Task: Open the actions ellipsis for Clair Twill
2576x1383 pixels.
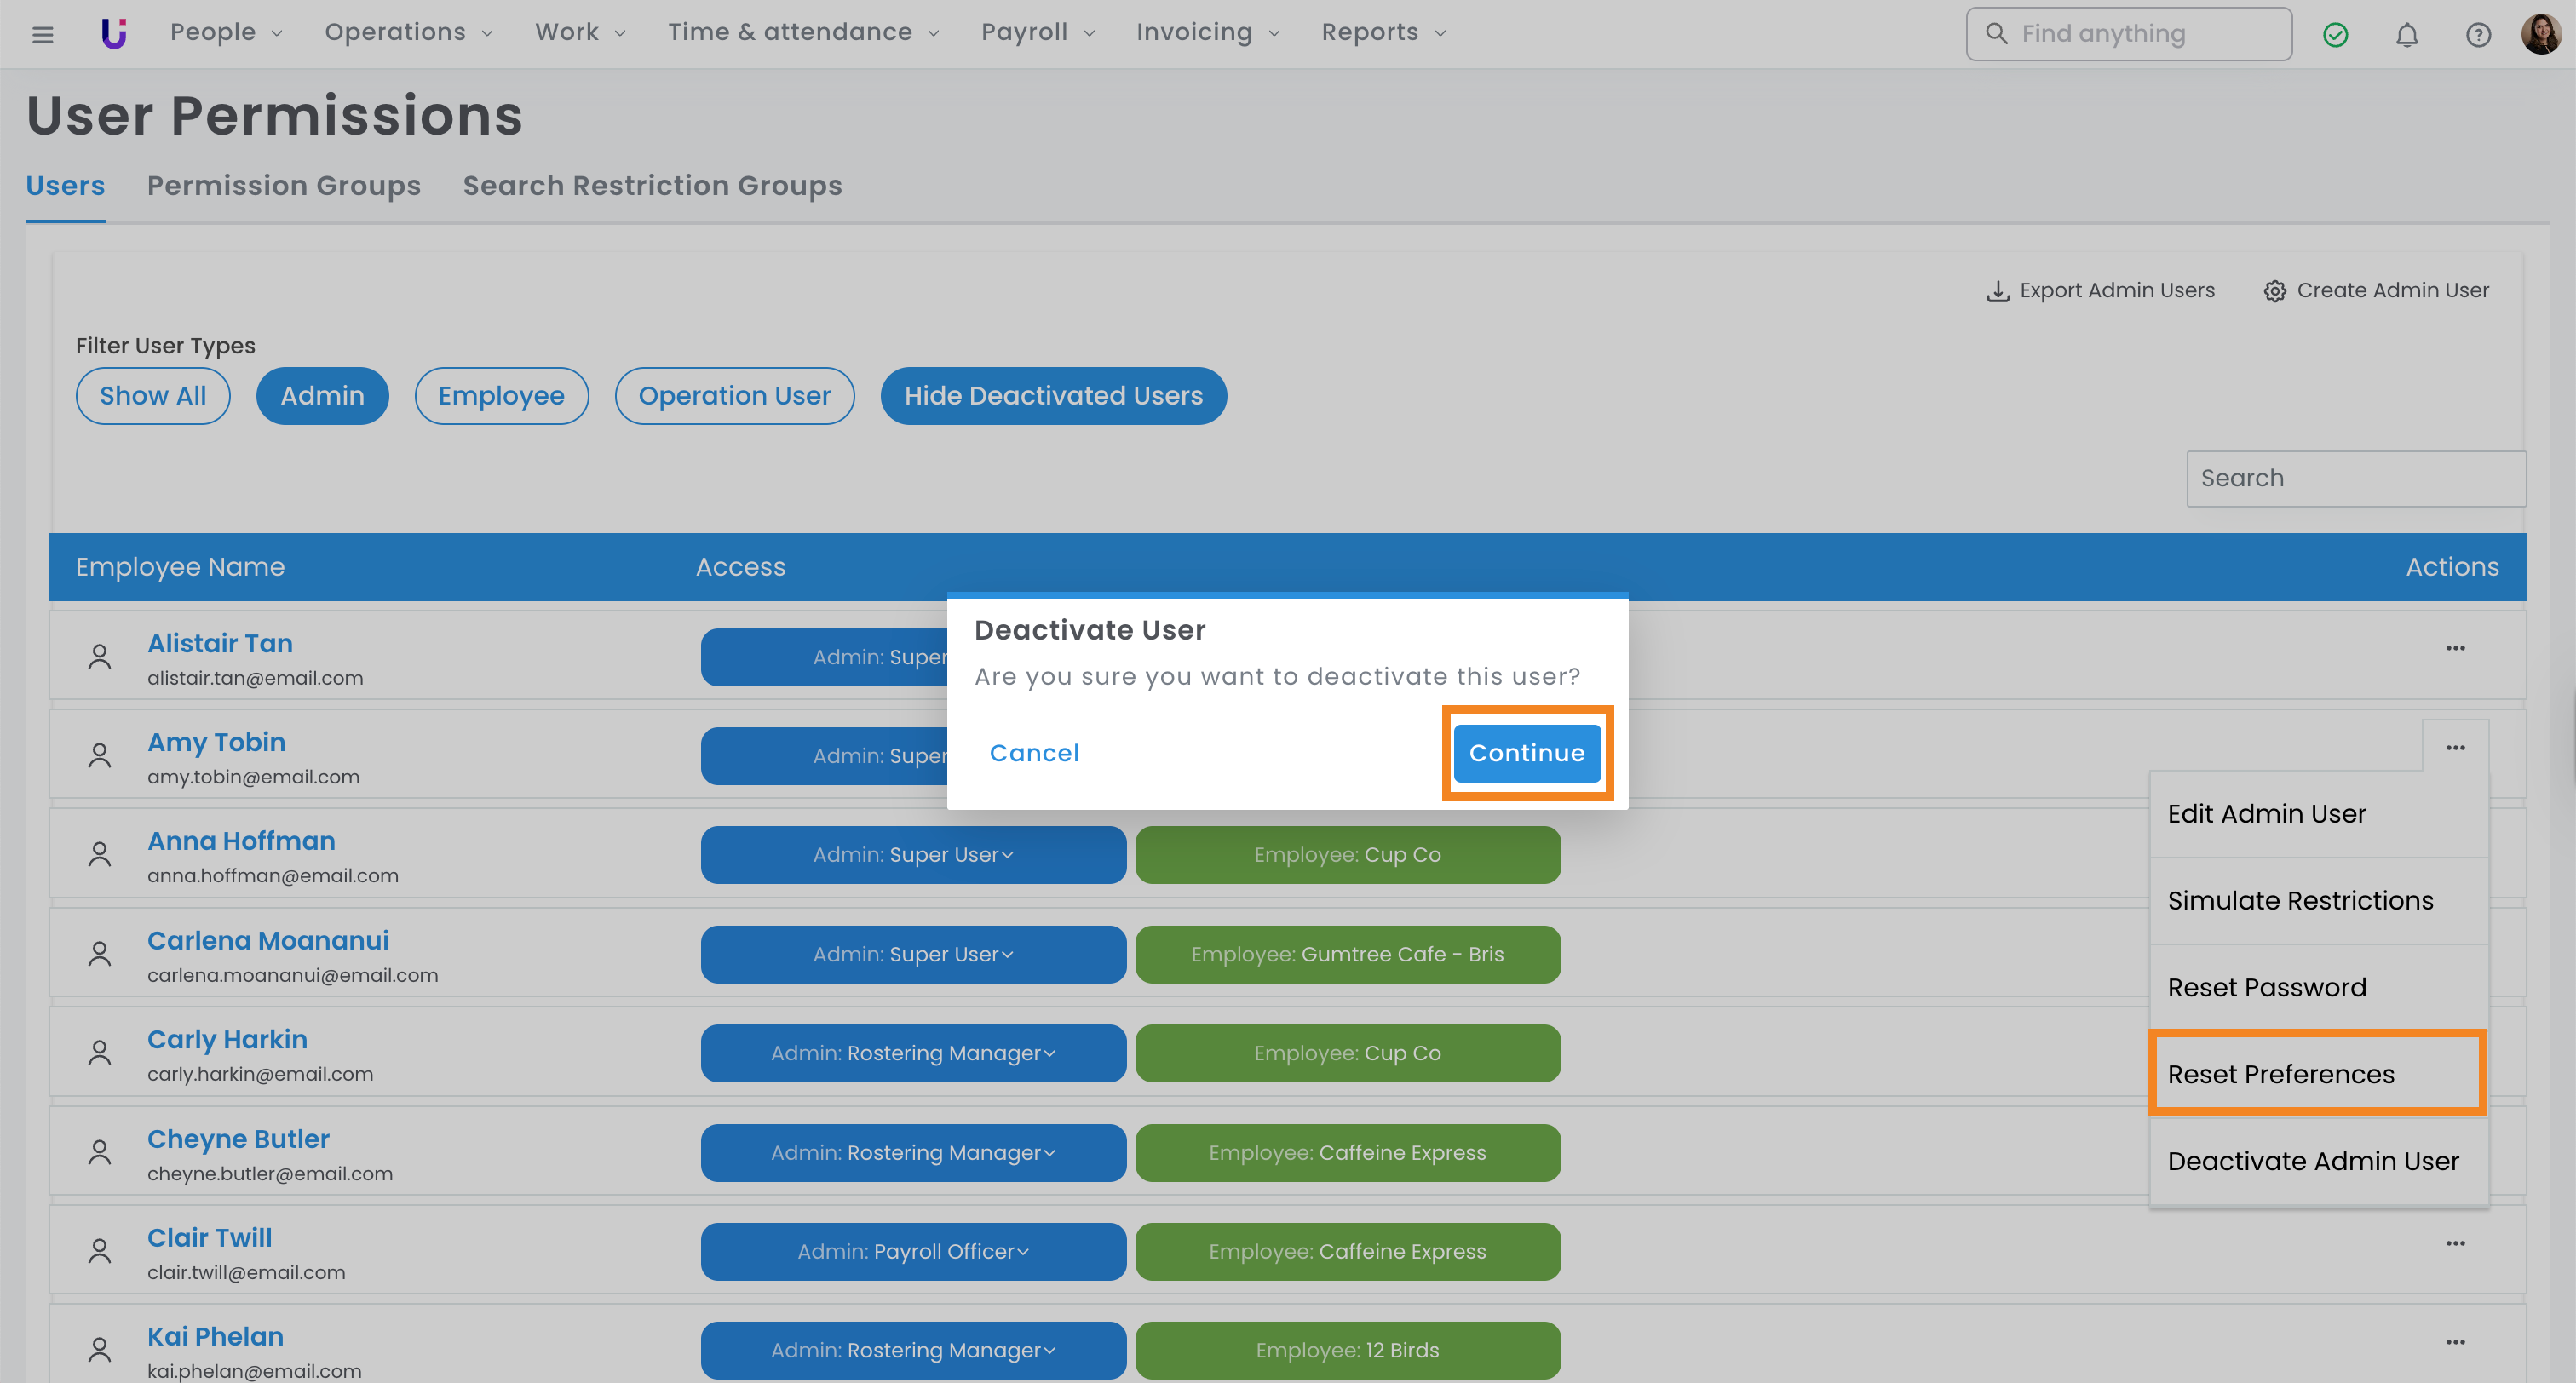Action: coord(2455,1243)
